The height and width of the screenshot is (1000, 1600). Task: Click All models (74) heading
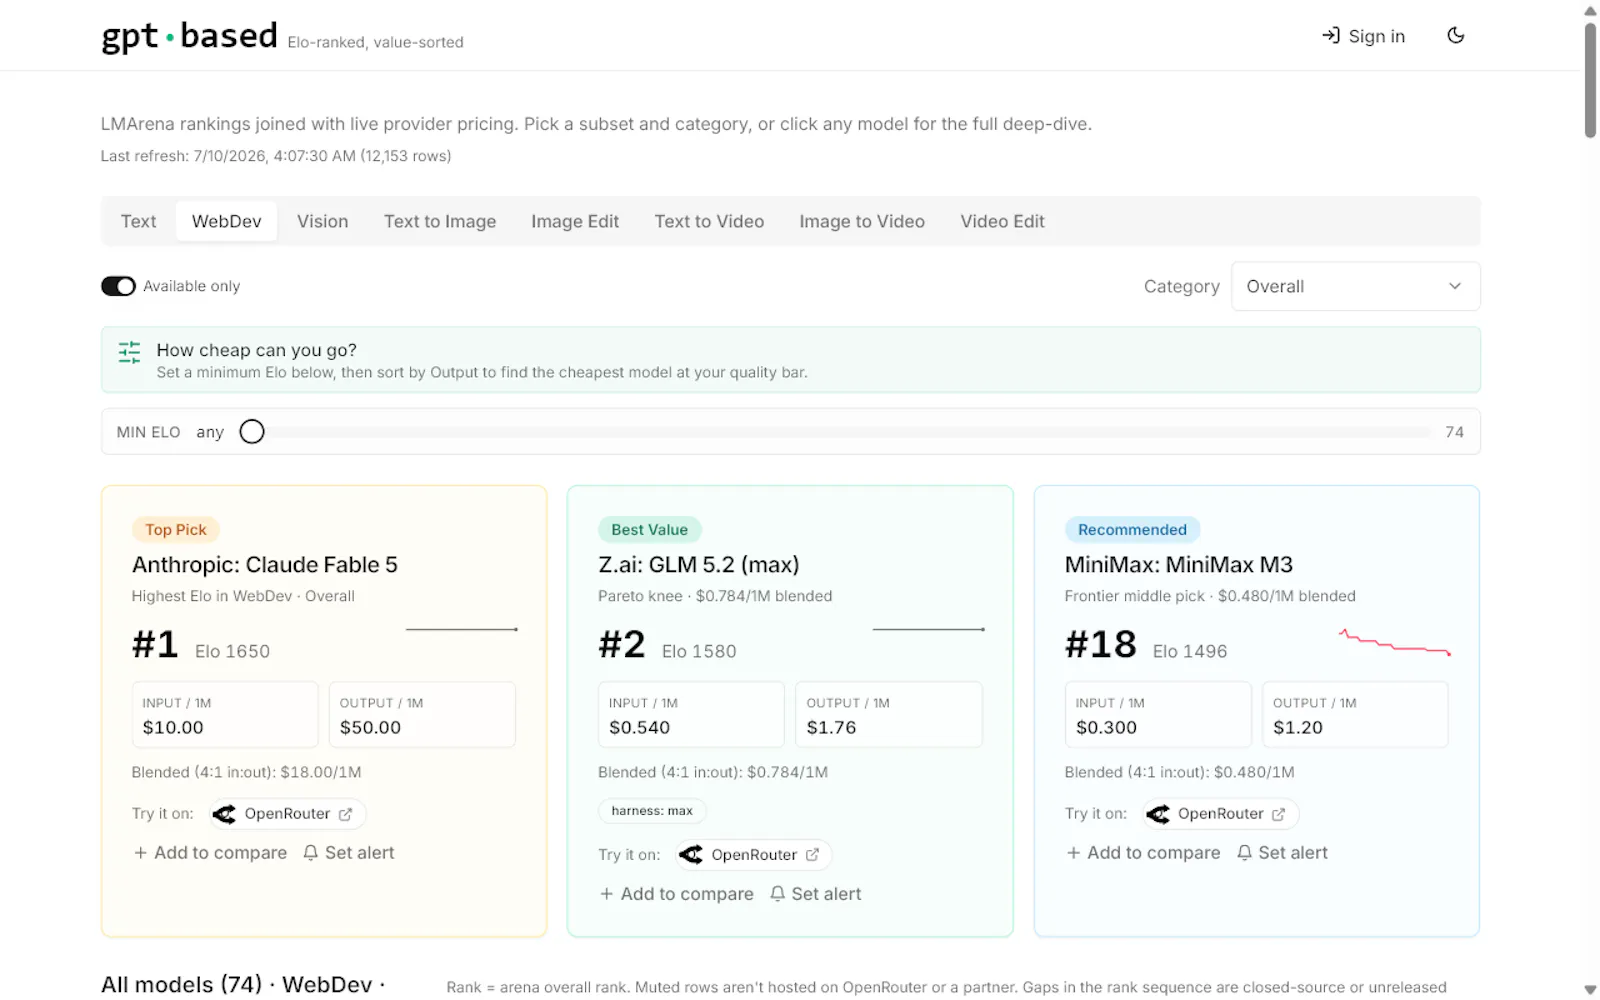(x=243, y=985)
